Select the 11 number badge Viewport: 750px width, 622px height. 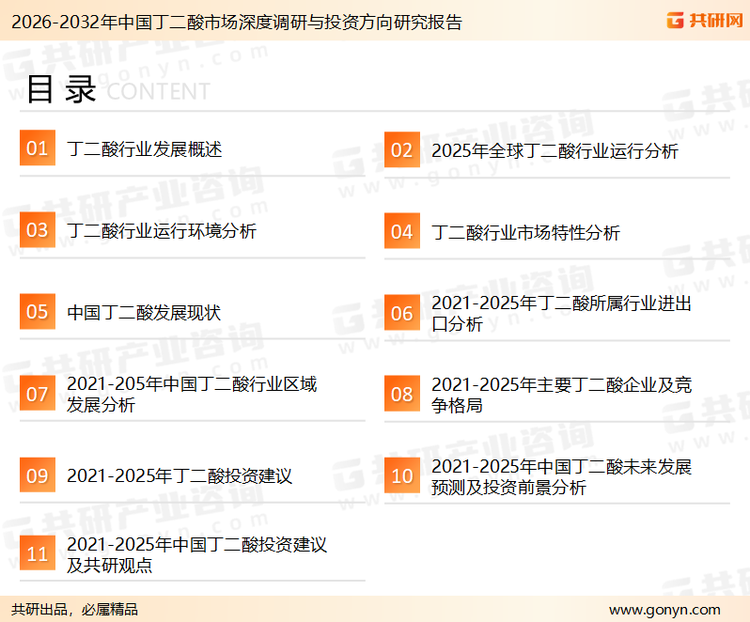point(37,555)
